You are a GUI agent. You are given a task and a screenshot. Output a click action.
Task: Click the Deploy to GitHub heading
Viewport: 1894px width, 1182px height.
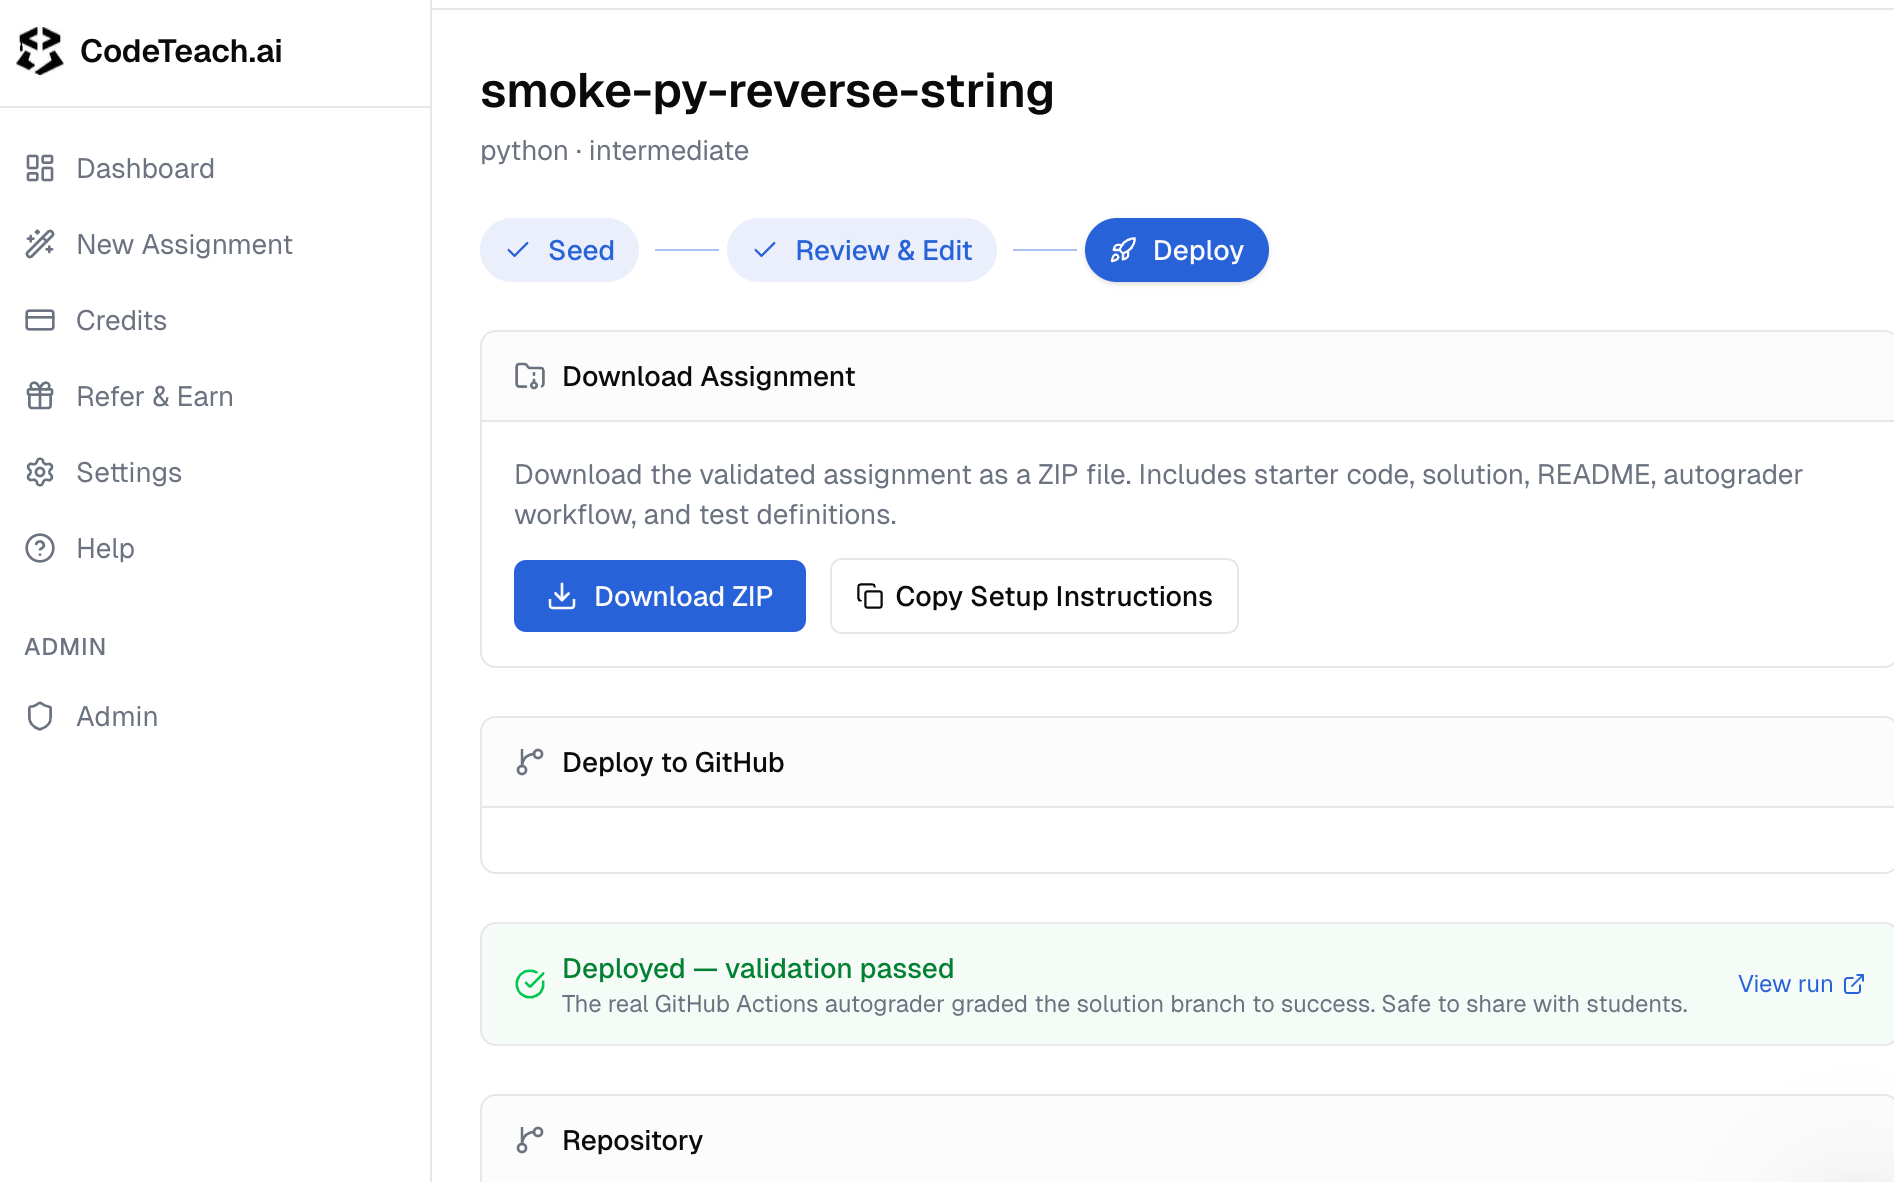click(x=673, y=762)
